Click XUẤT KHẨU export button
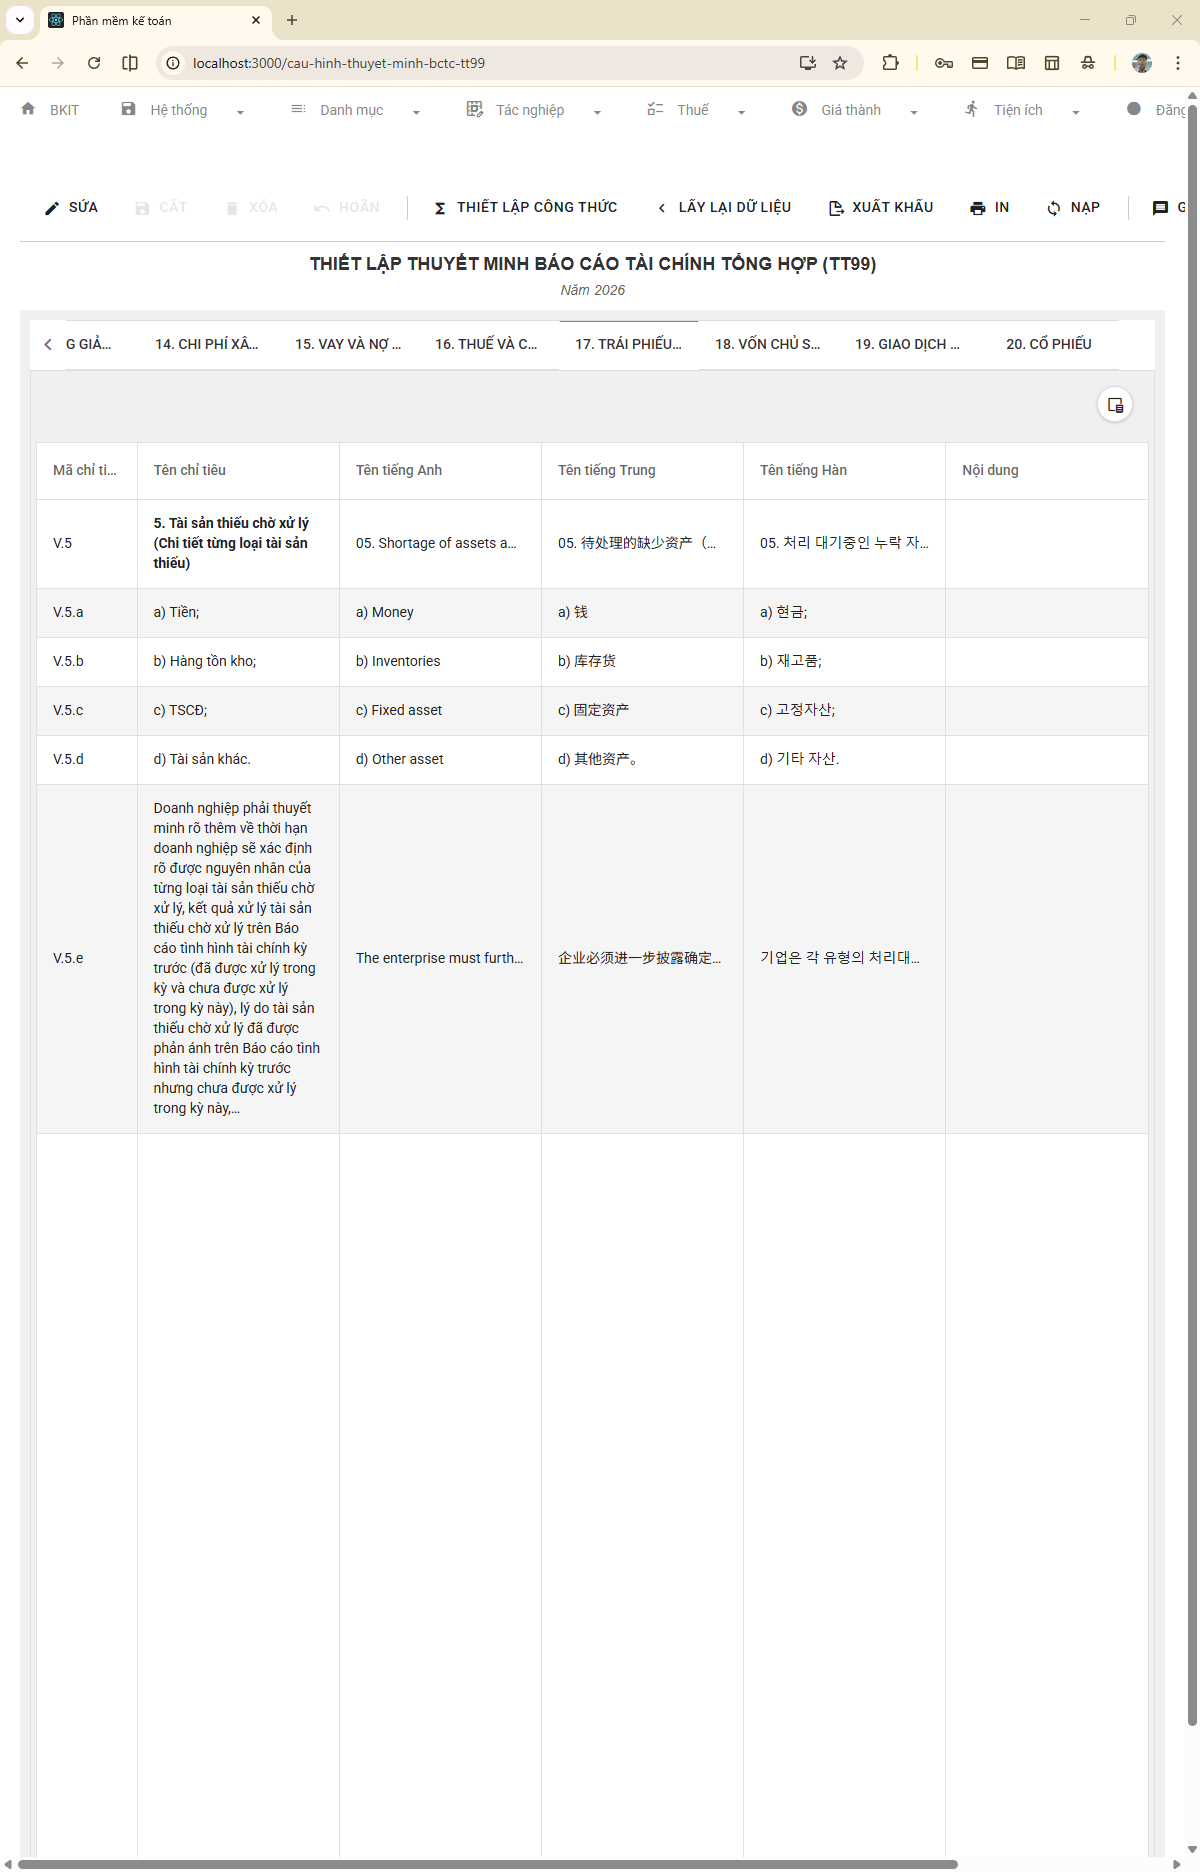The width and height of the screenshot is (1200, 1872). pyautogui.click(x=881, y=207)
